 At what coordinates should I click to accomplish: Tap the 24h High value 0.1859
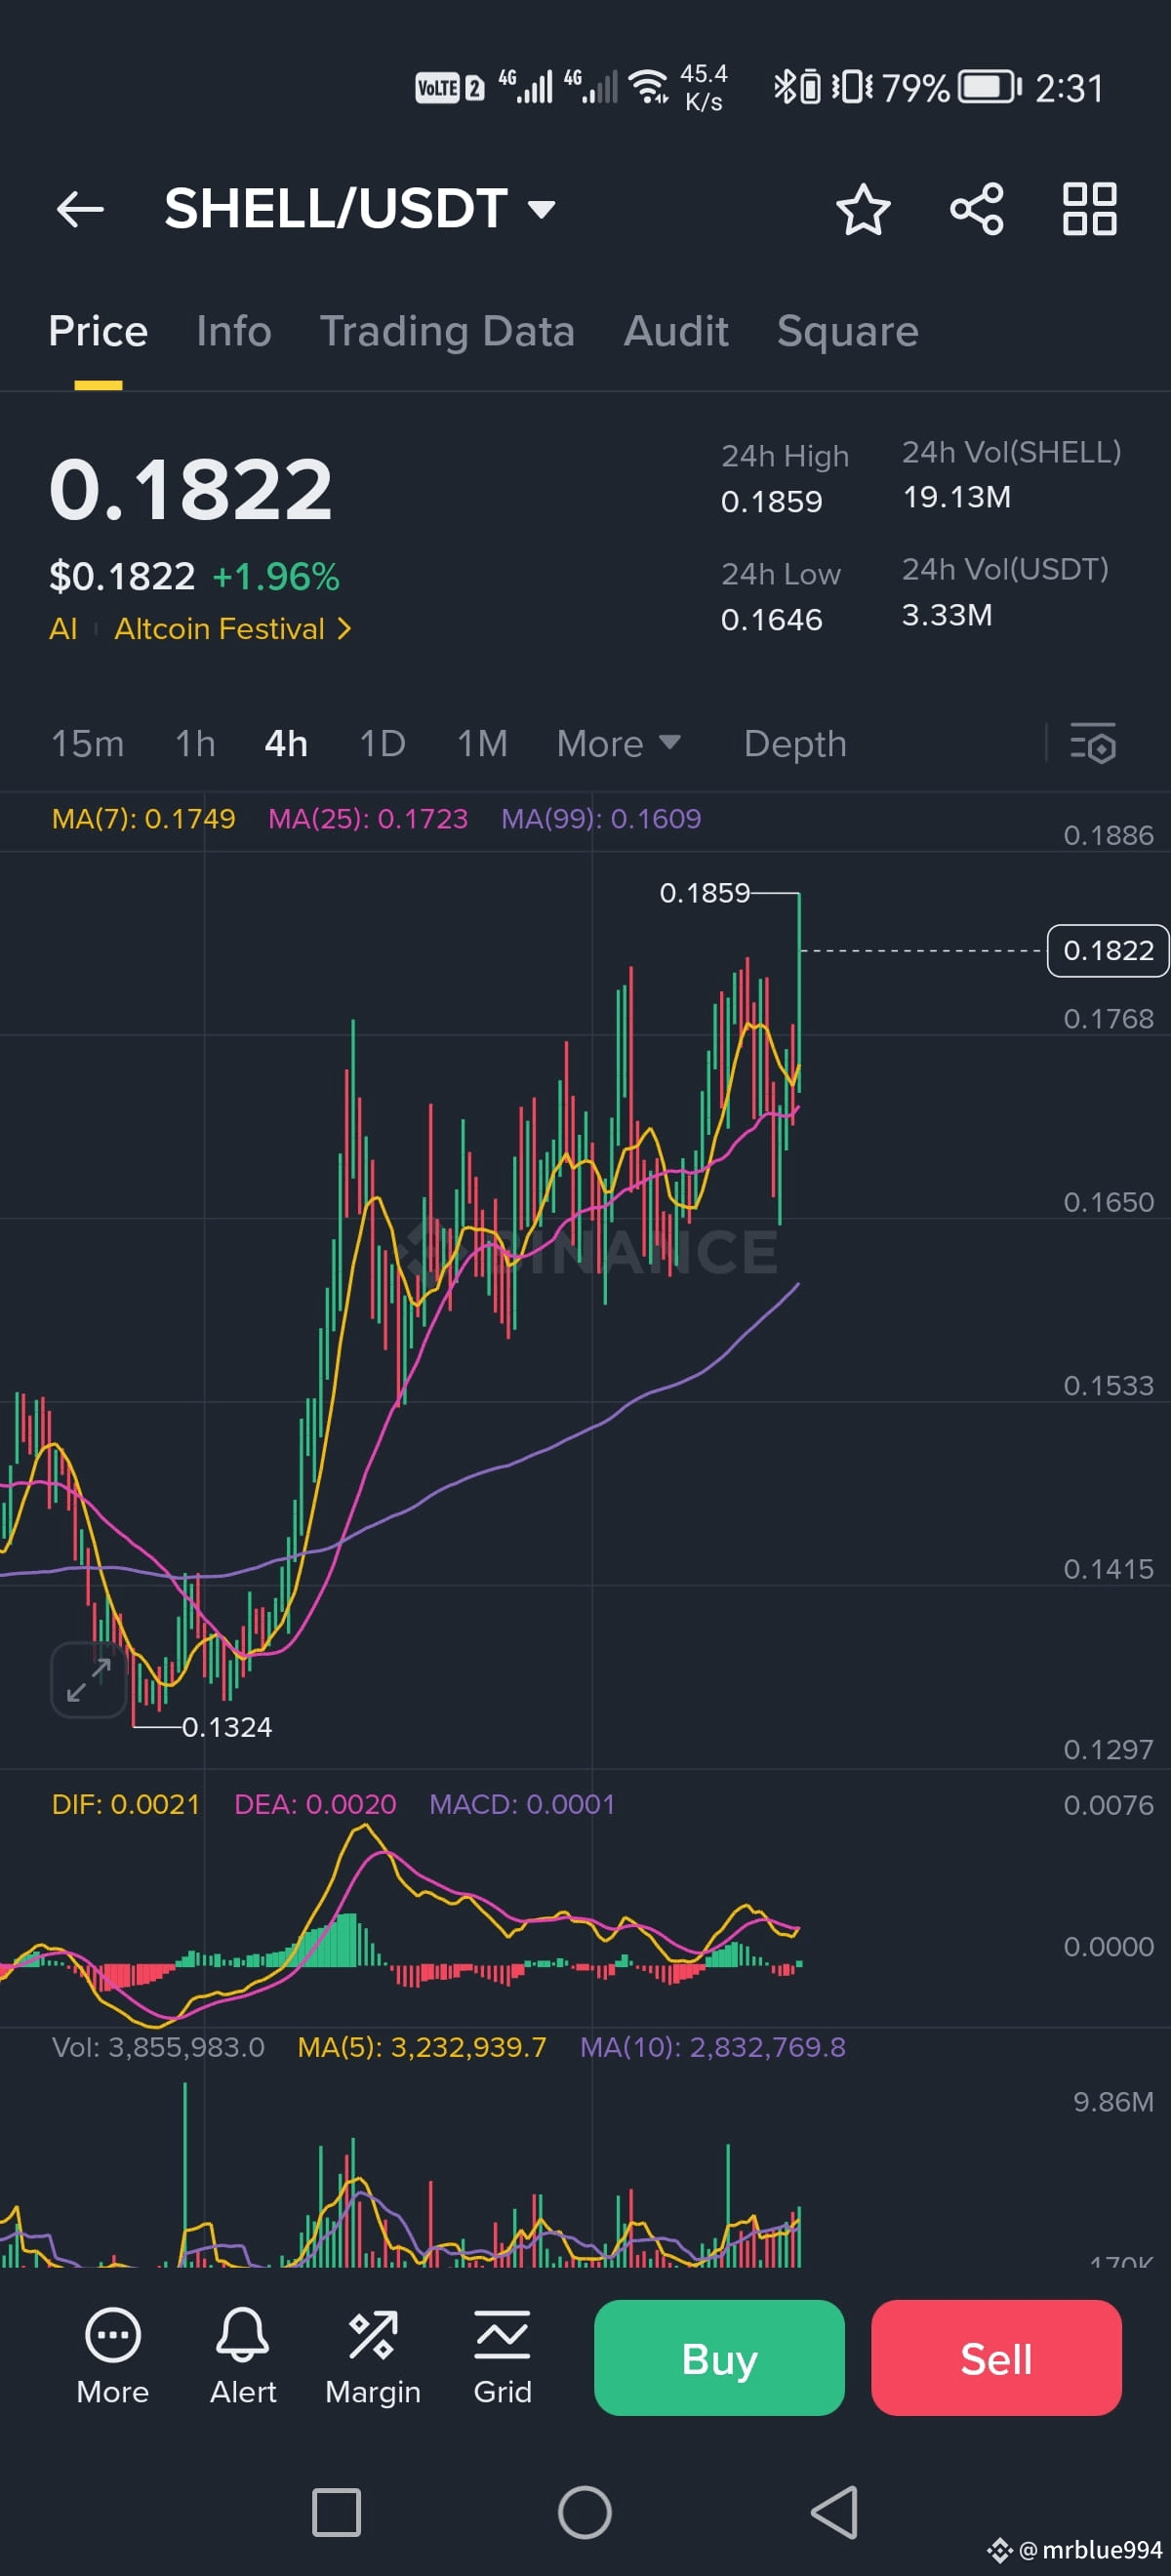pyautogui.click(x=772, y=501)
